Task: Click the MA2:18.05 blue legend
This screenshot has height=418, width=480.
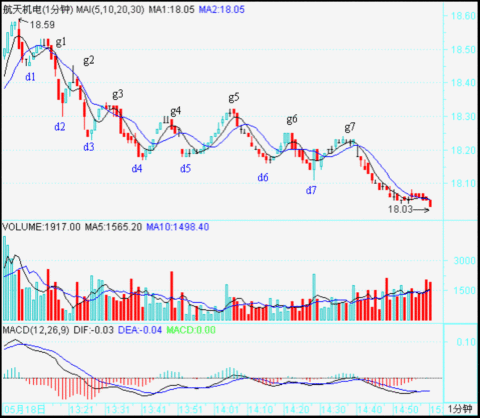Action: coord(222,9)
